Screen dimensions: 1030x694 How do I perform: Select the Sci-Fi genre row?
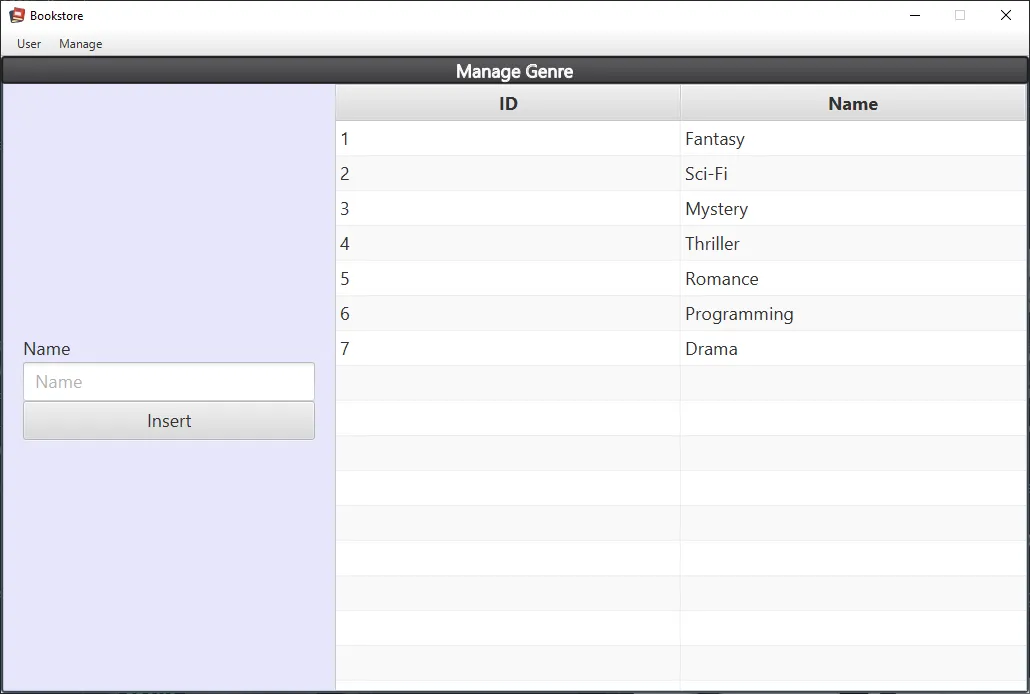coord(706,174)
